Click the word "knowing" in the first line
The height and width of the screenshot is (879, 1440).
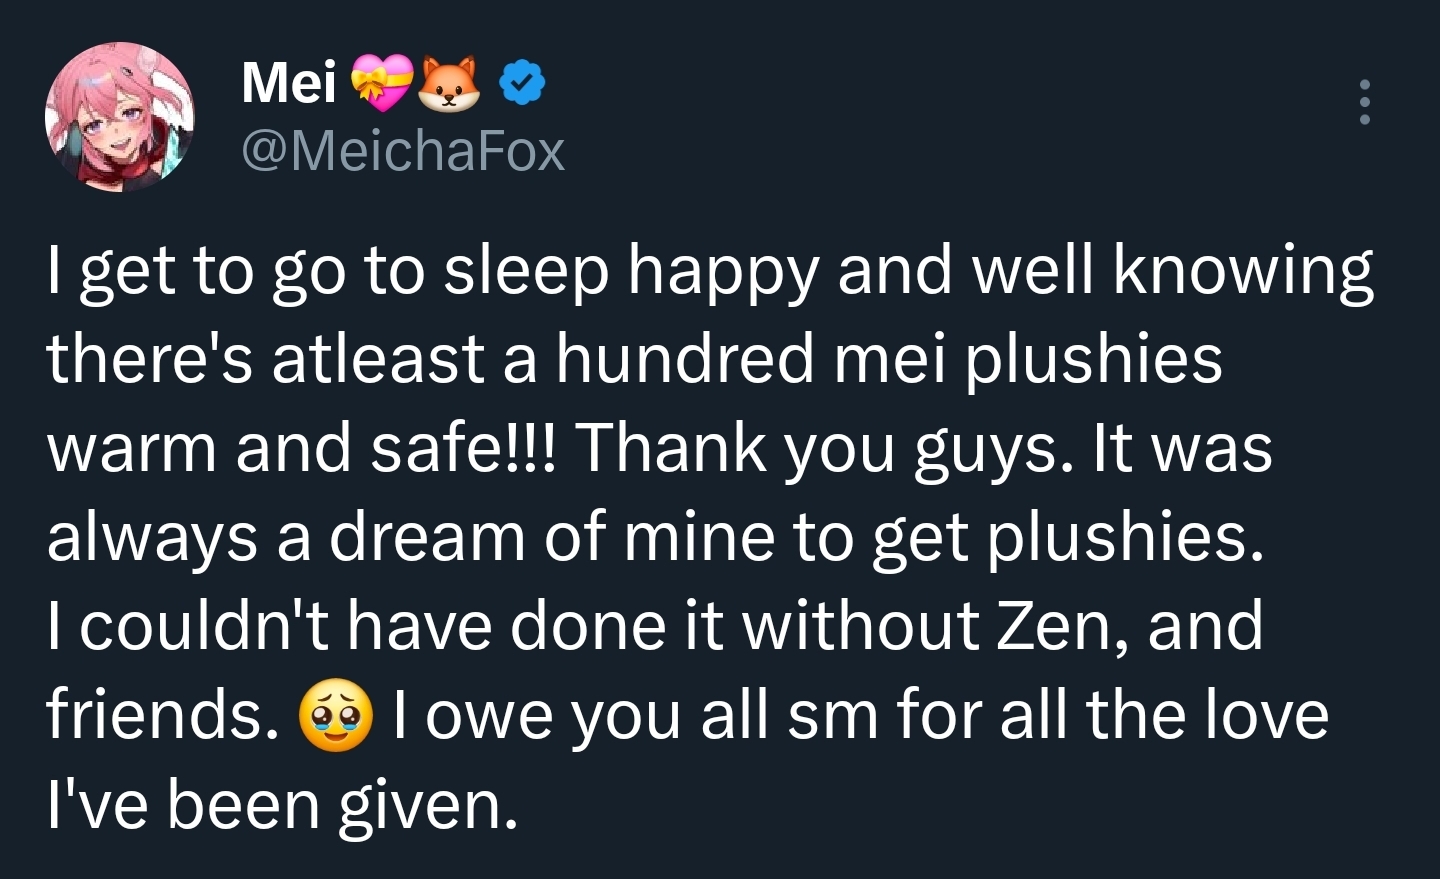click(x=1243, y=272)
